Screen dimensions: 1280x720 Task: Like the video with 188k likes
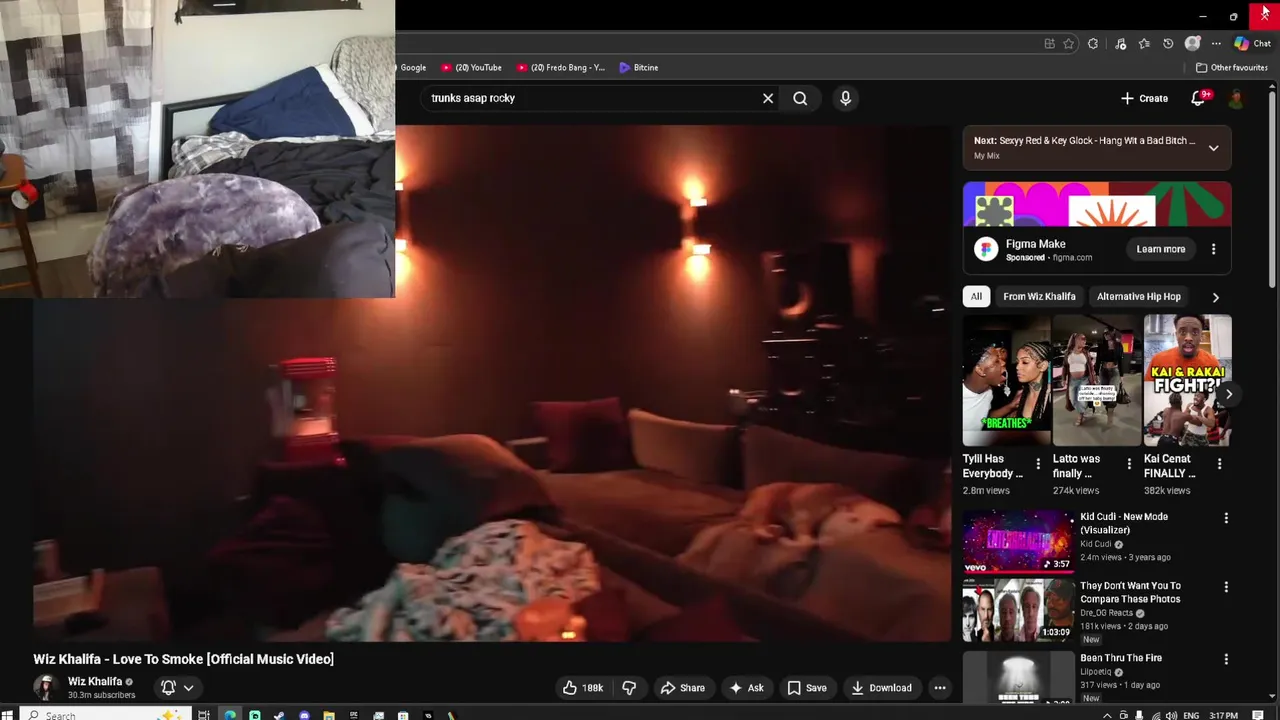(582, 688)
